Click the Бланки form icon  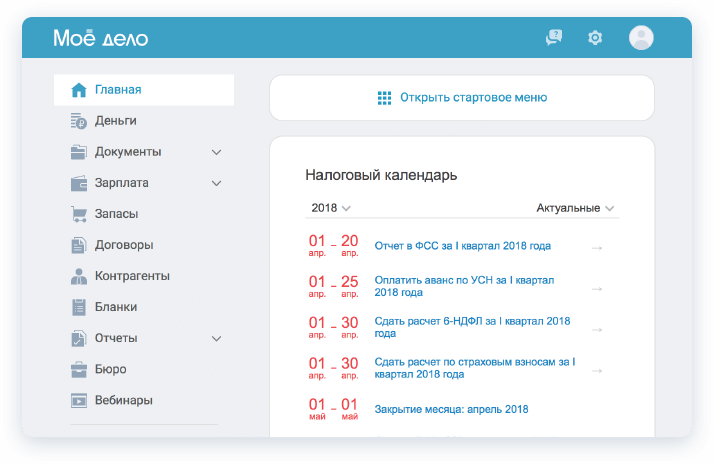tap(79, 307)
